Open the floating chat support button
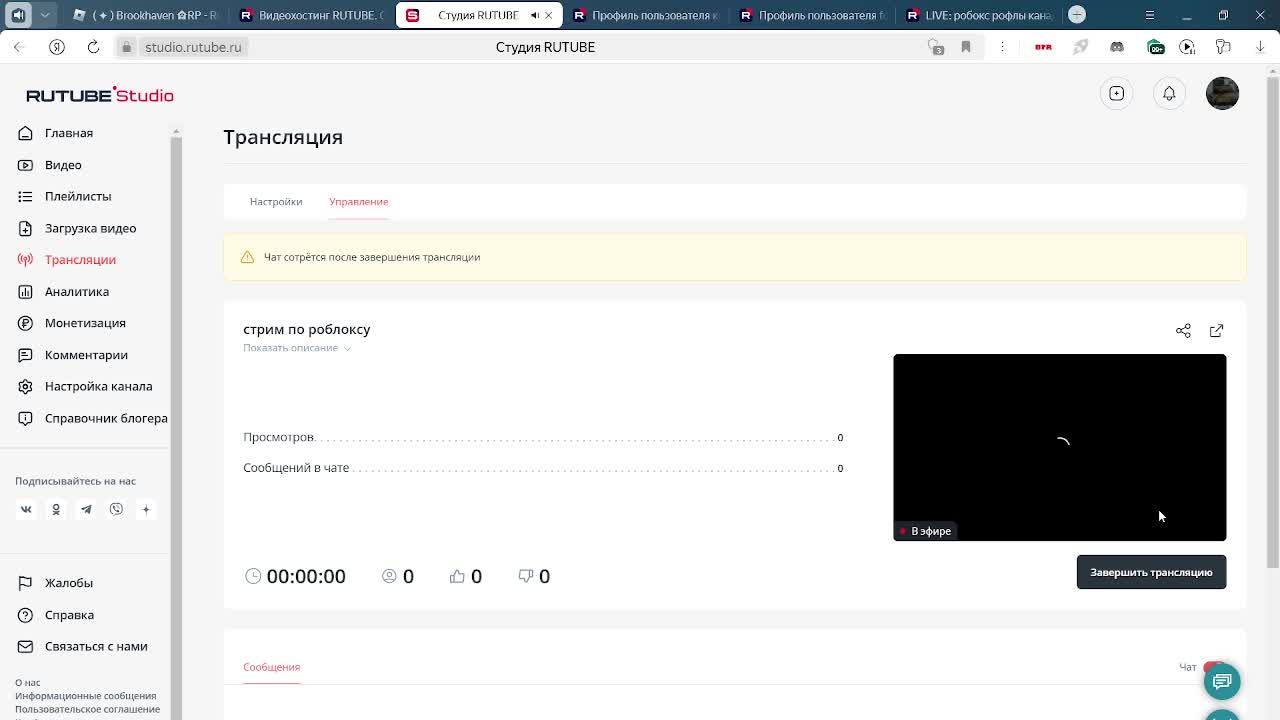Image resolution: width=1280 pixels, height=720 pixels. tap(1221, 681)
